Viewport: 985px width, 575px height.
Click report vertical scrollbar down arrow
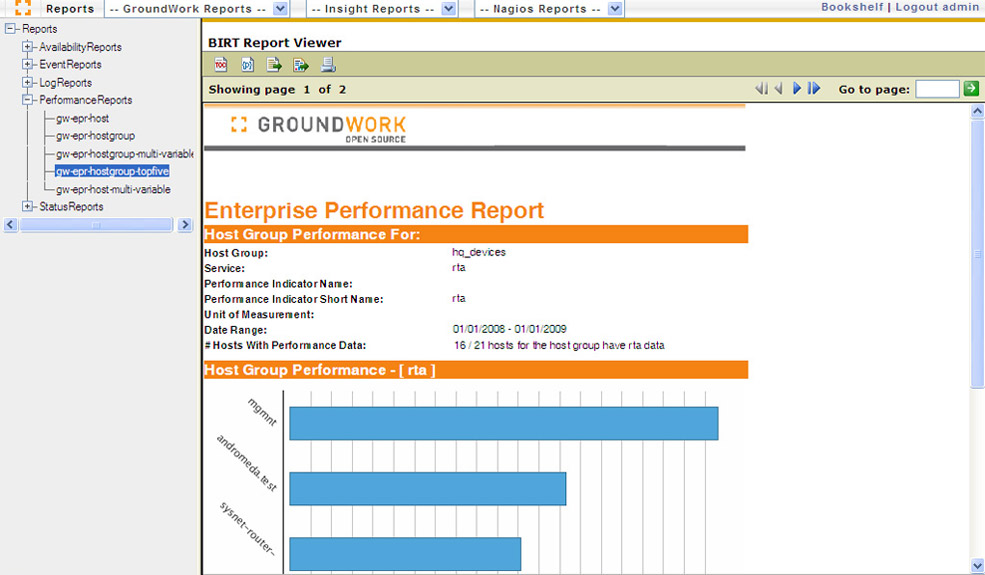coord(977,566)
